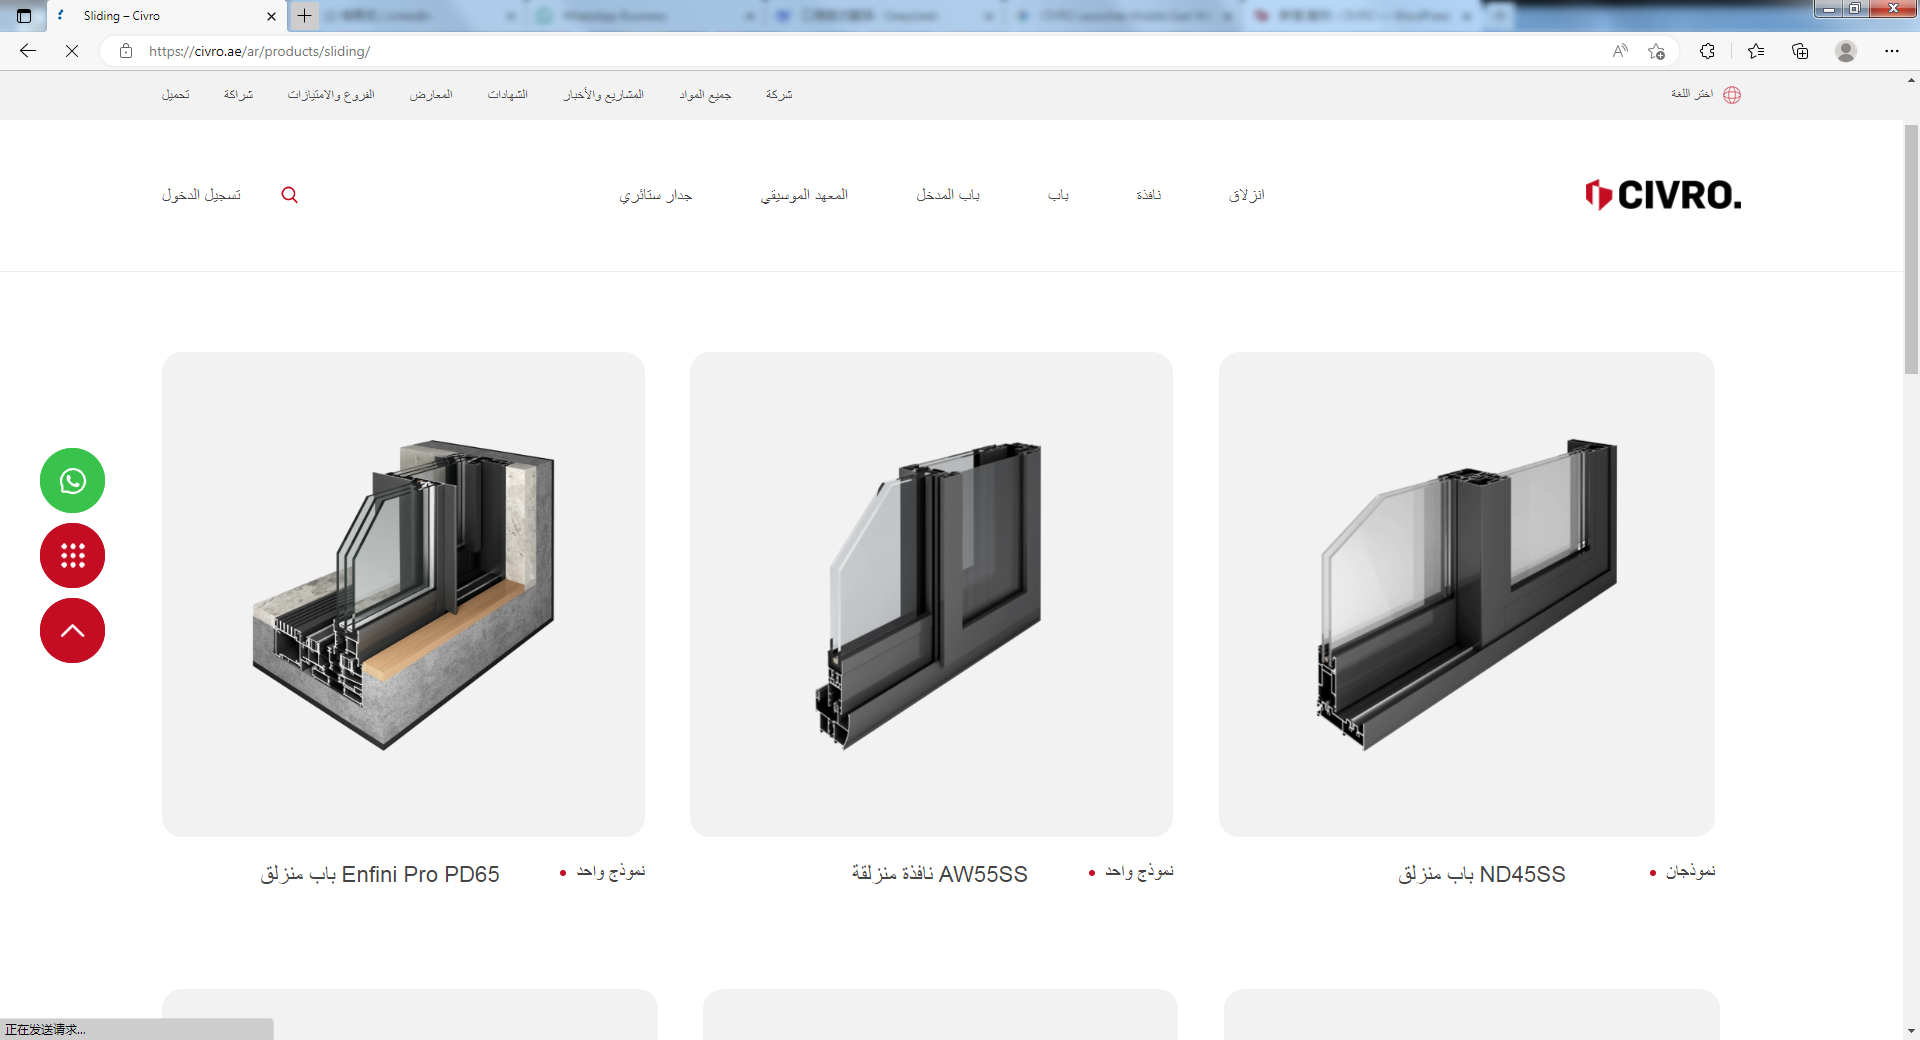Click the globe language icon
The height and width of the screenshot is (1040, 1920).
[1732, 95]
